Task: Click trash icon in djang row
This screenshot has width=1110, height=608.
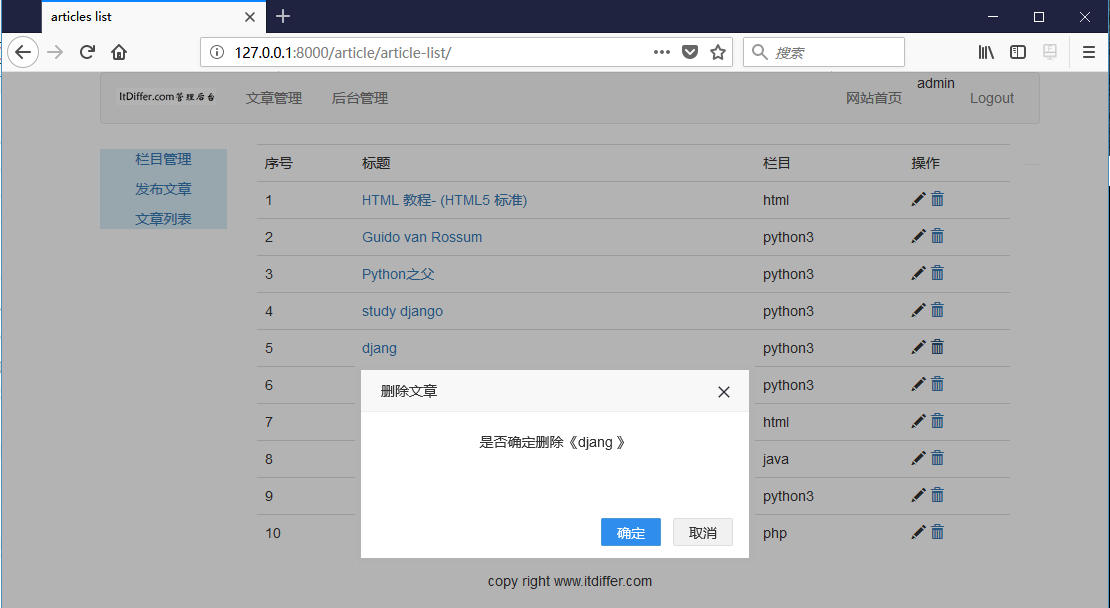Action: point(937,347)
